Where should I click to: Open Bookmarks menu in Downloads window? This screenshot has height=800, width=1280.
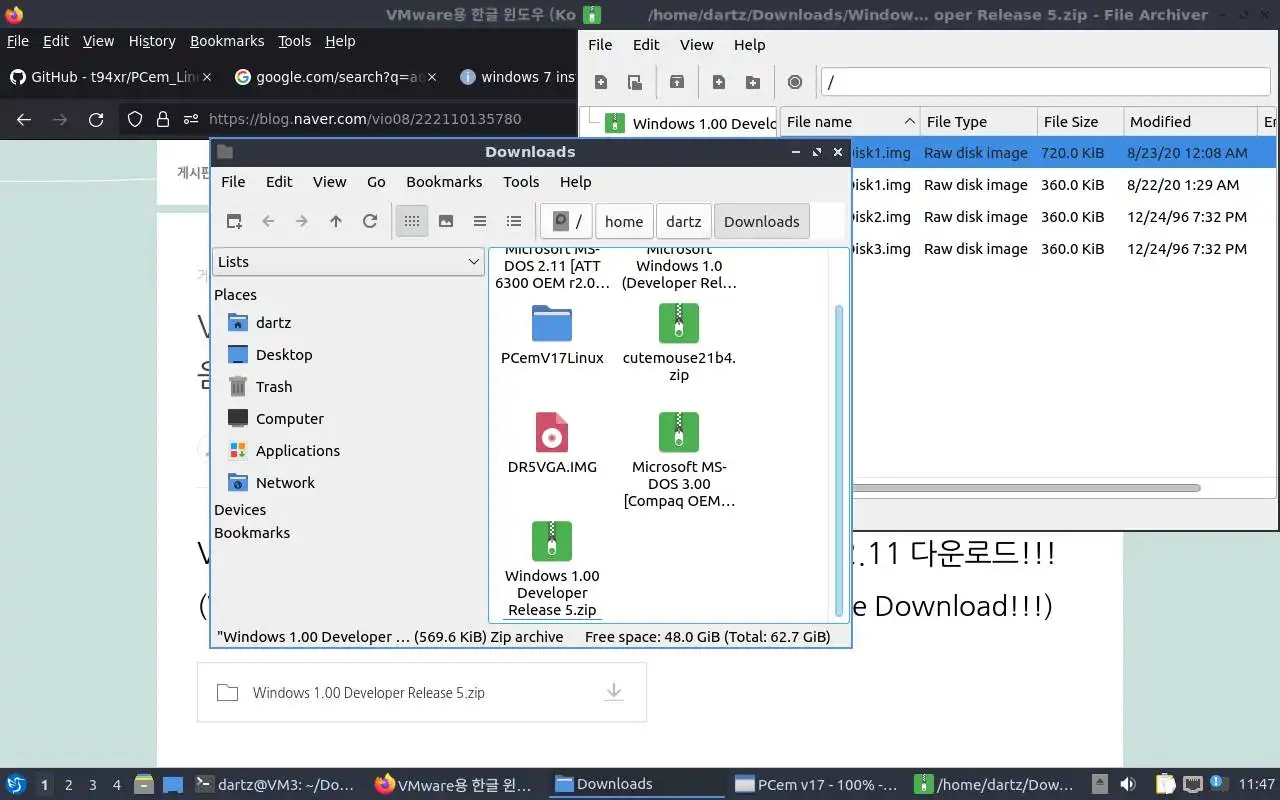(x=444, y=181)
